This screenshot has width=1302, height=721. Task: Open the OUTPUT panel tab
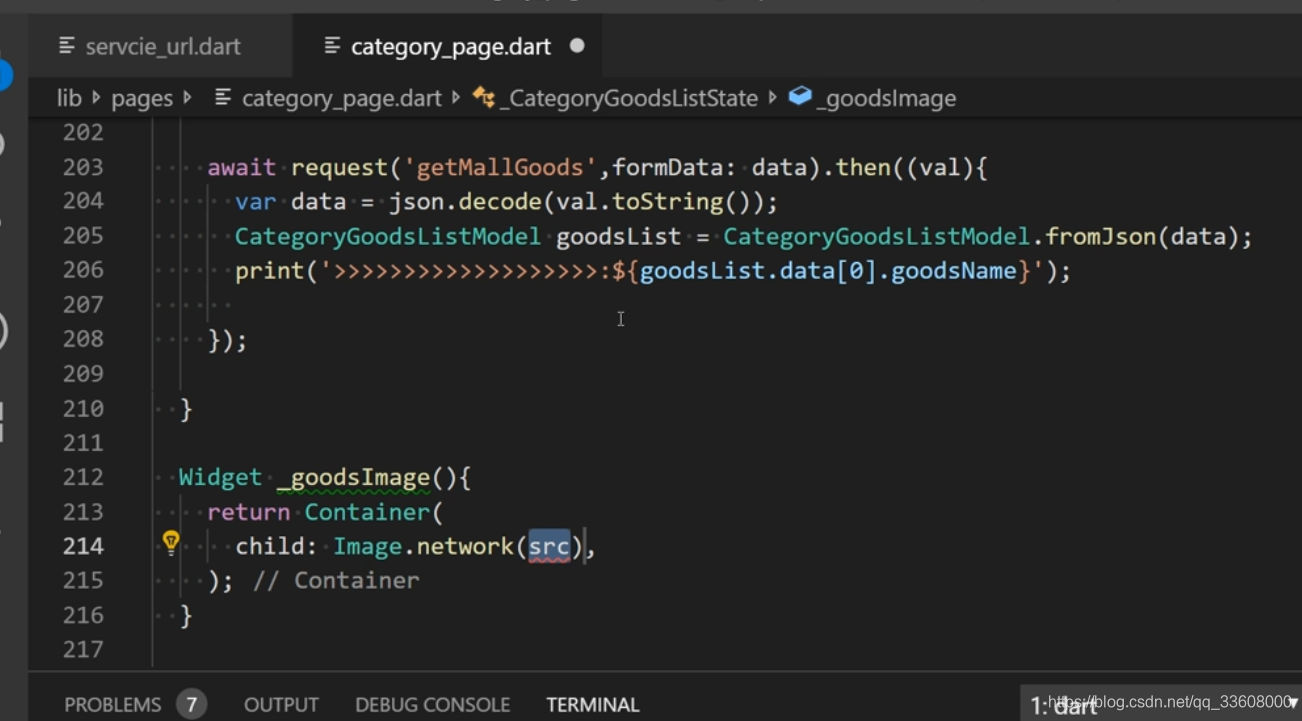pos(281,705)
